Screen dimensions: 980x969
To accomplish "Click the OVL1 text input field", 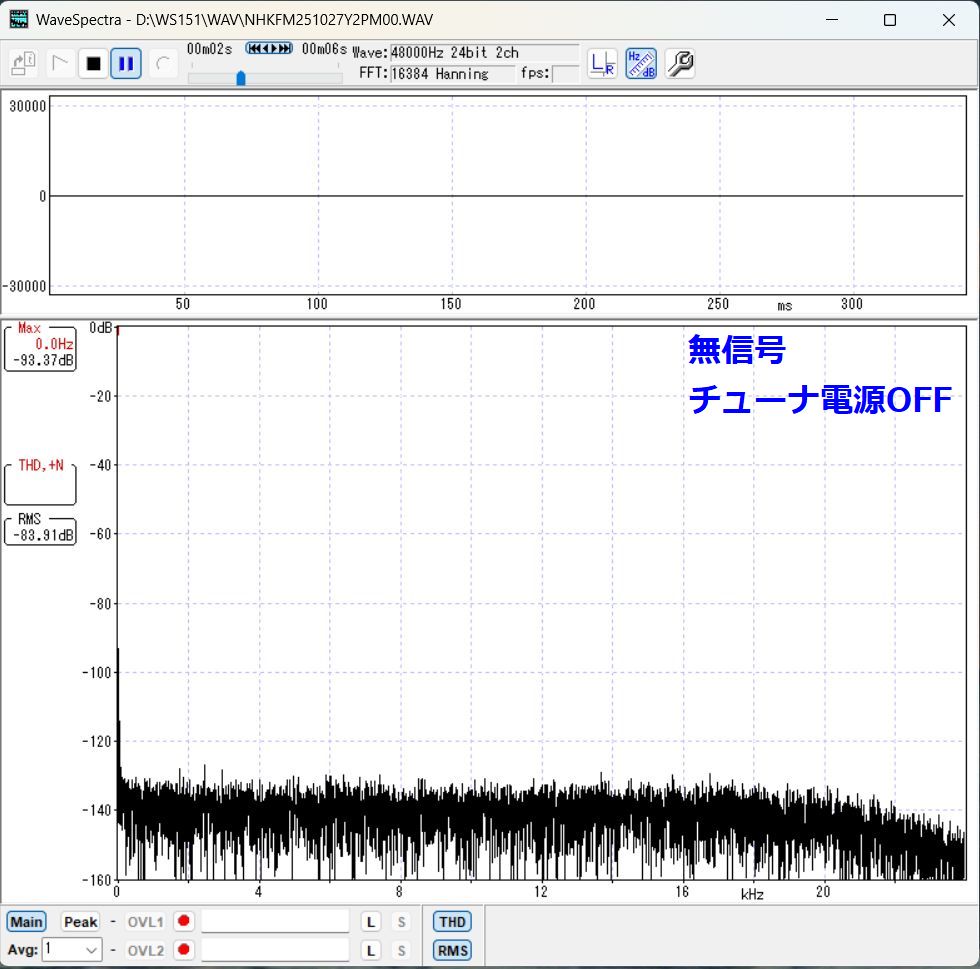I will coord(275,922).
